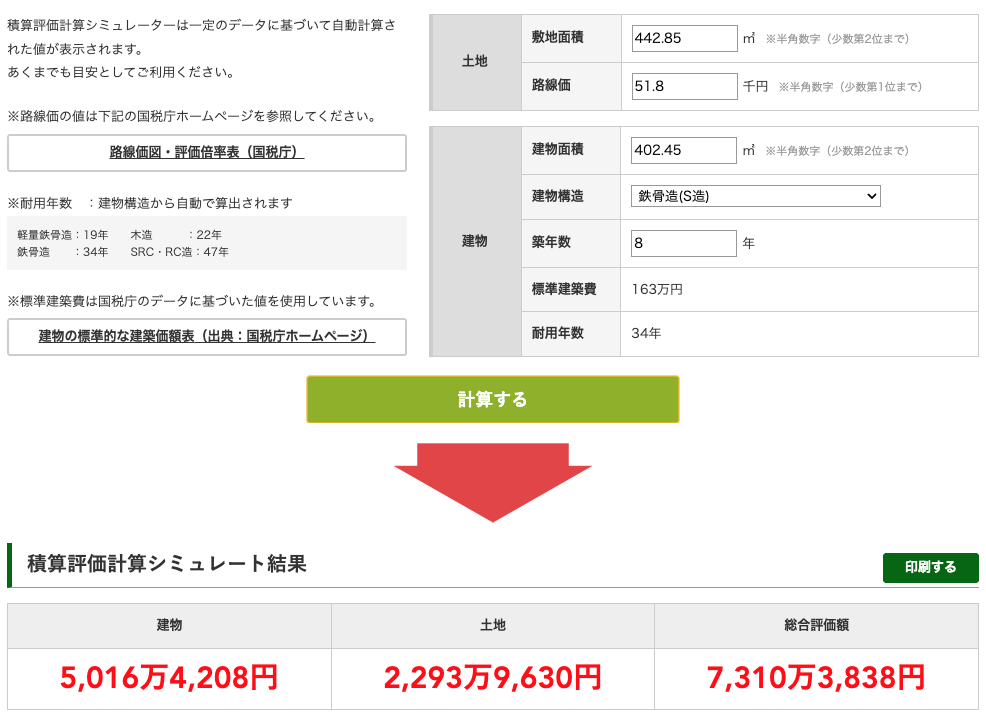Open the 路線価図・評価倍率表 link
Screen dimensions: 986x719
tap(207, 153)
